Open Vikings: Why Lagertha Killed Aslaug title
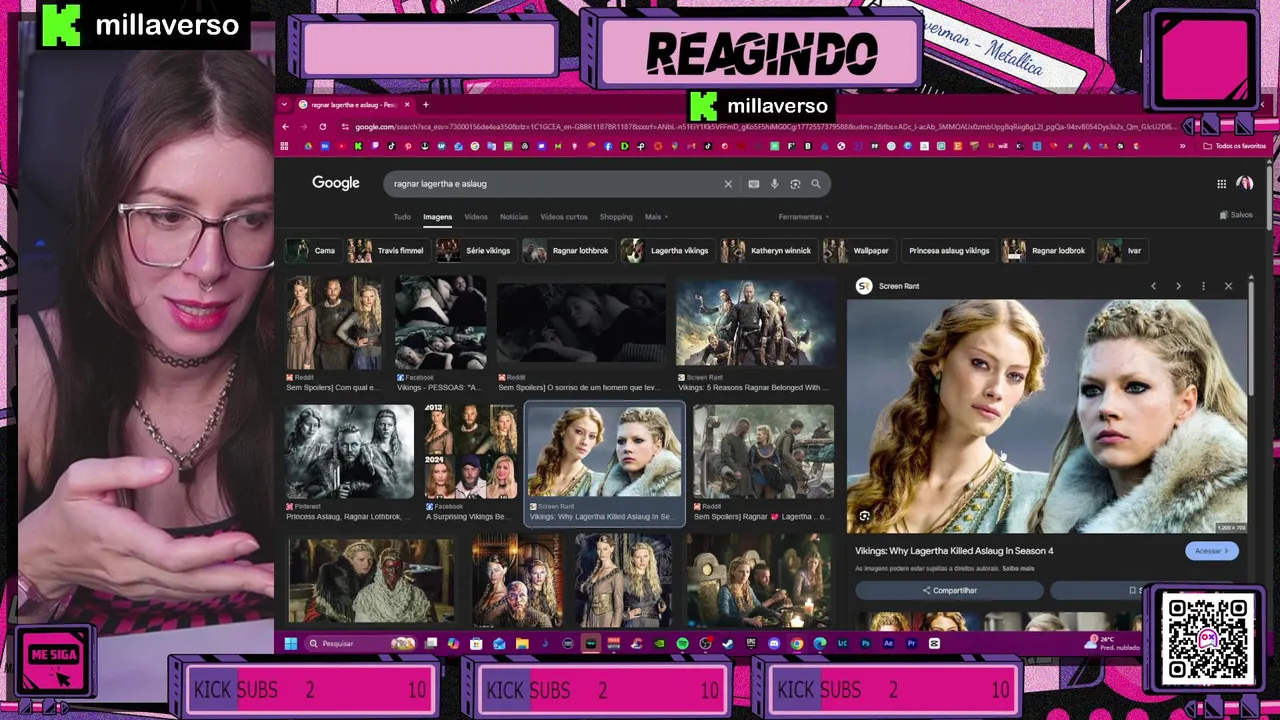This screenshot has height=720, width=1280. 954,551
